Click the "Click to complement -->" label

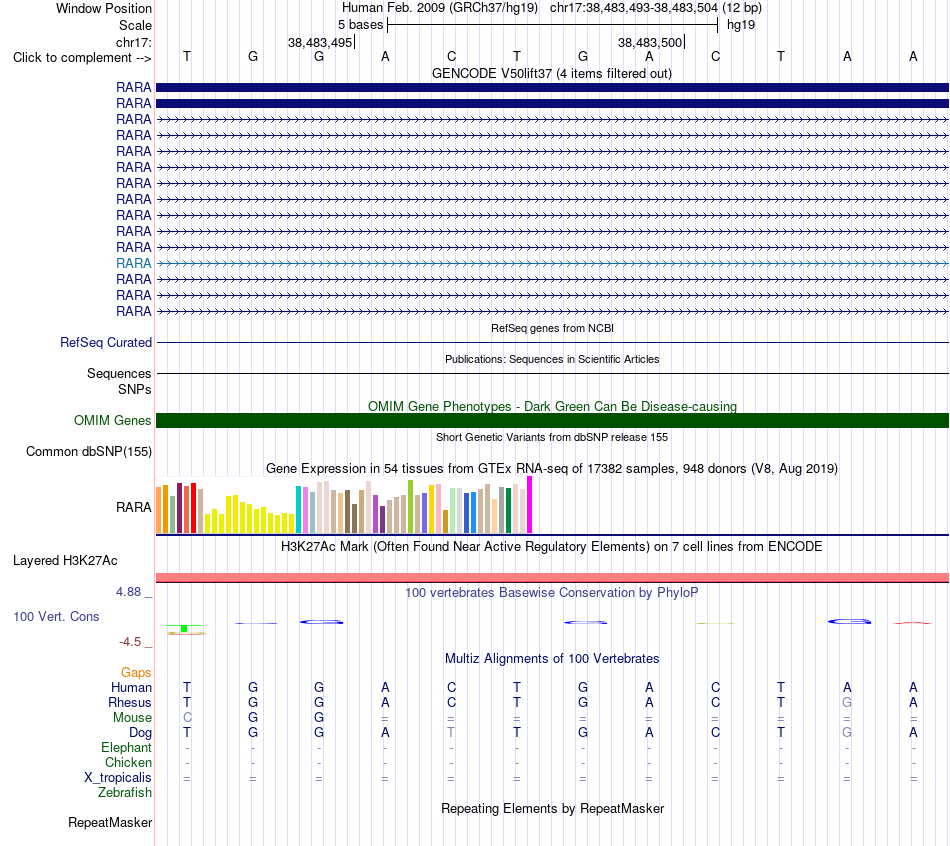[x=82, y=58]
